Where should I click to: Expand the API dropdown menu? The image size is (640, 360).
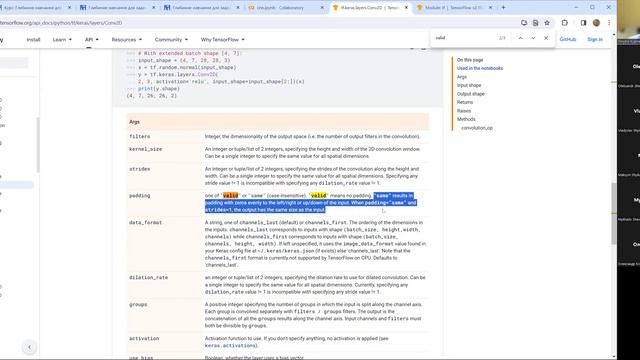[91, 40]
